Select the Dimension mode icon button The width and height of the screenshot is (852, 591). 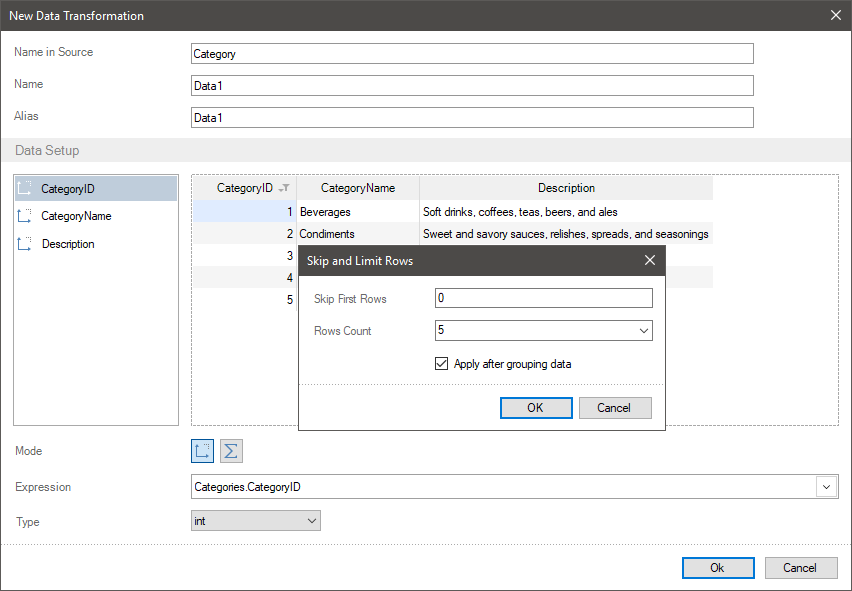tap(203, 451)
